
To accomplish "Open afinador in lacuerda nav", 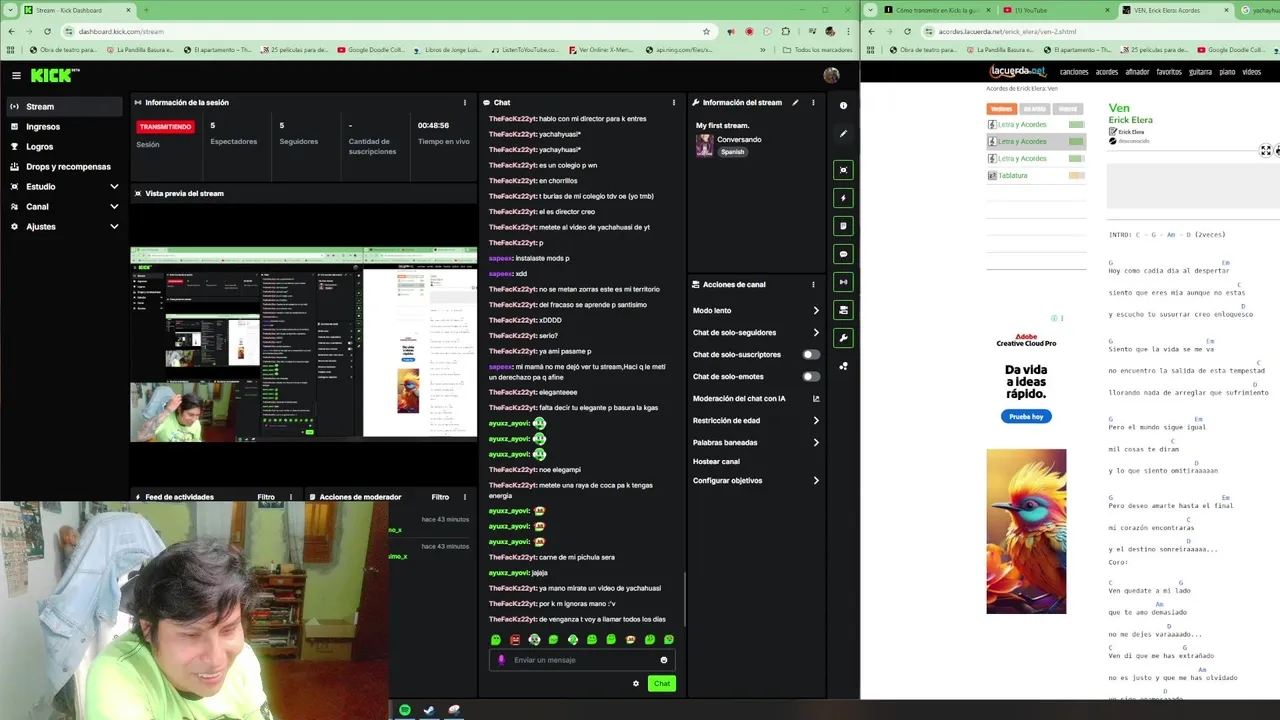I will pyautogui.click(x=1137, y=72).
